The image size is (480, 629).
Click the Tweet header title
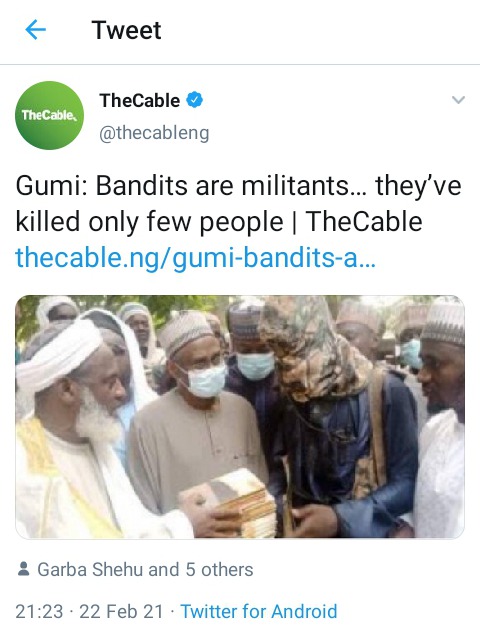126,30
